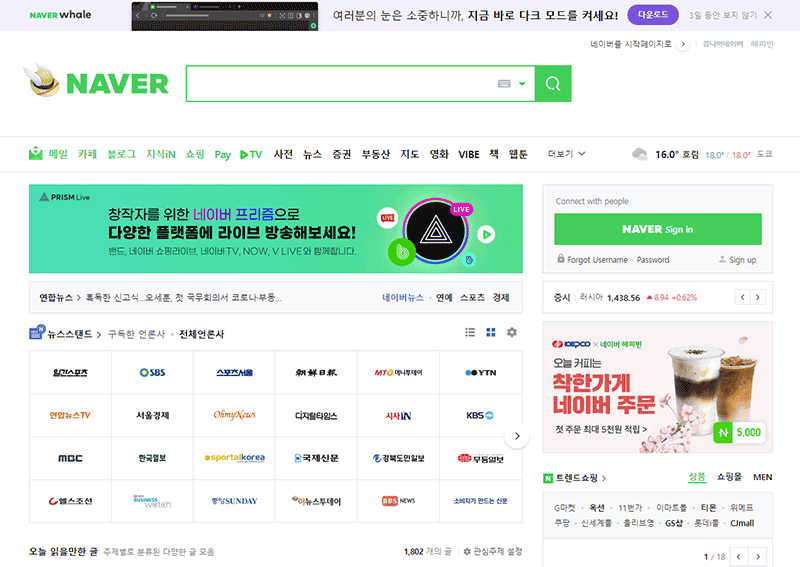
Task: Switch newsstand to list view
Action: [470, 332]
